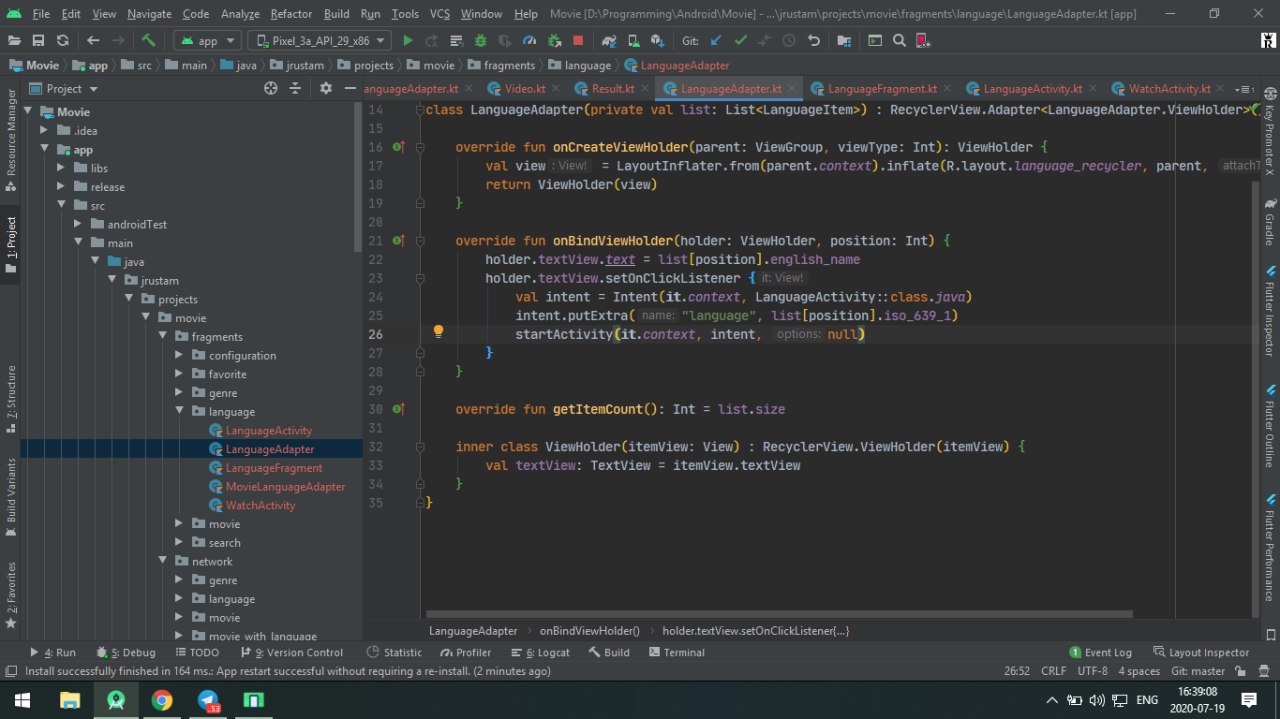Screen dimensions: 1280x719
Task: Expand the androidTest folder
Action: coord(79,224)
